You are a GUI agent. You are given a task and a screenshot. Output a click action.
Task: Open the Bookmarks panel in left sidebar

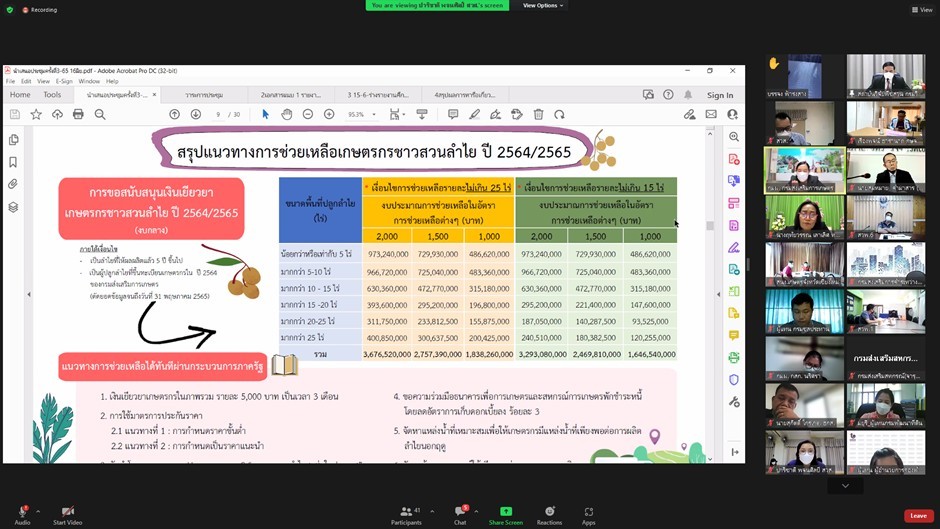coord(13,162)
